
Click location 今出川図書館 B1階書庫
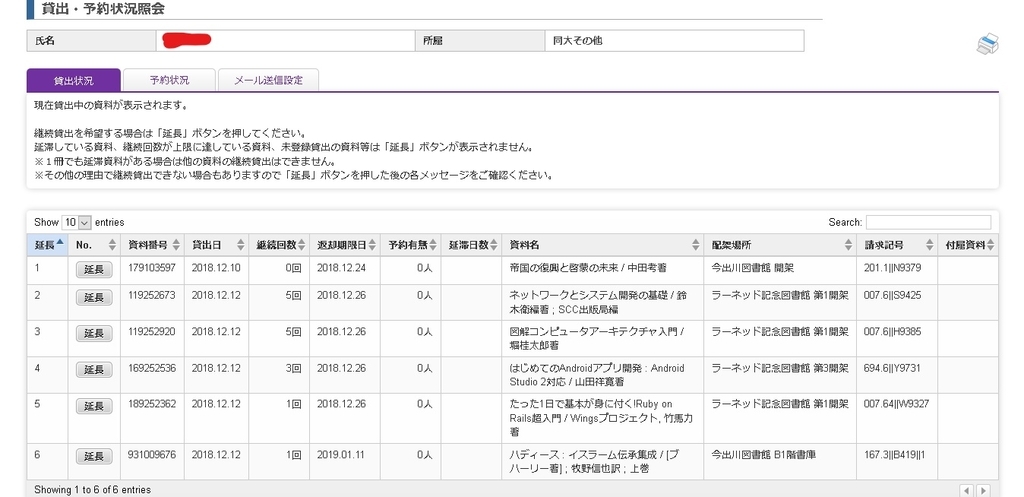pyautogui.click(x=763, y=455)
